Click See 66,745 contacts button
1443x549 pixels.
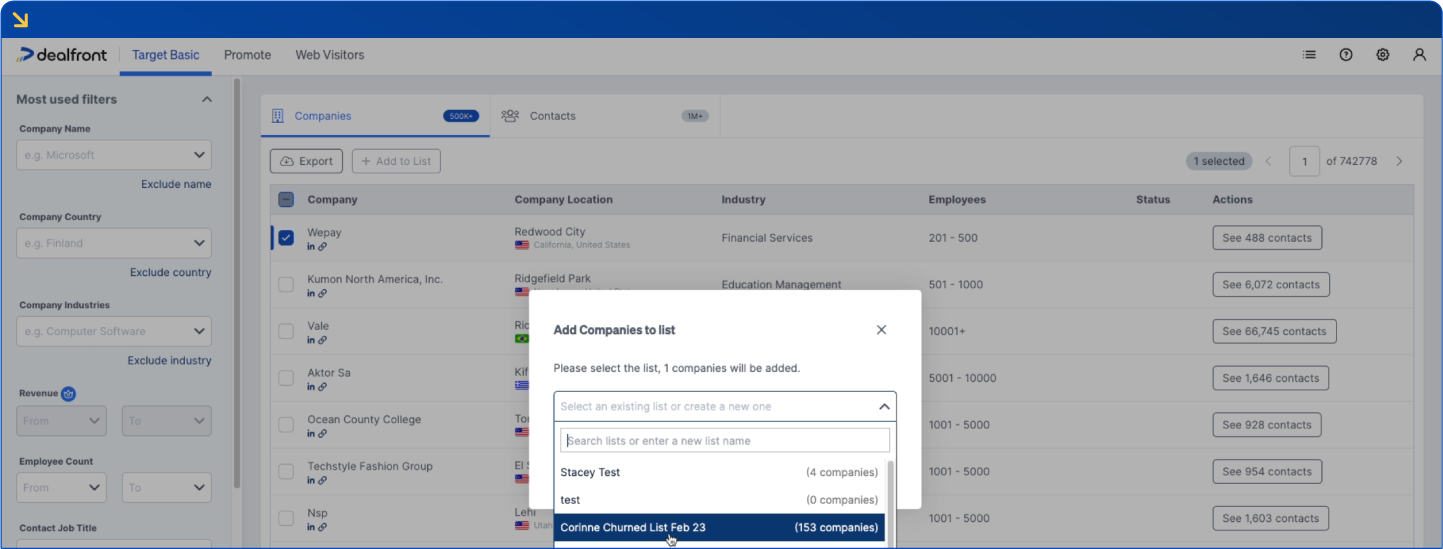1274,331
